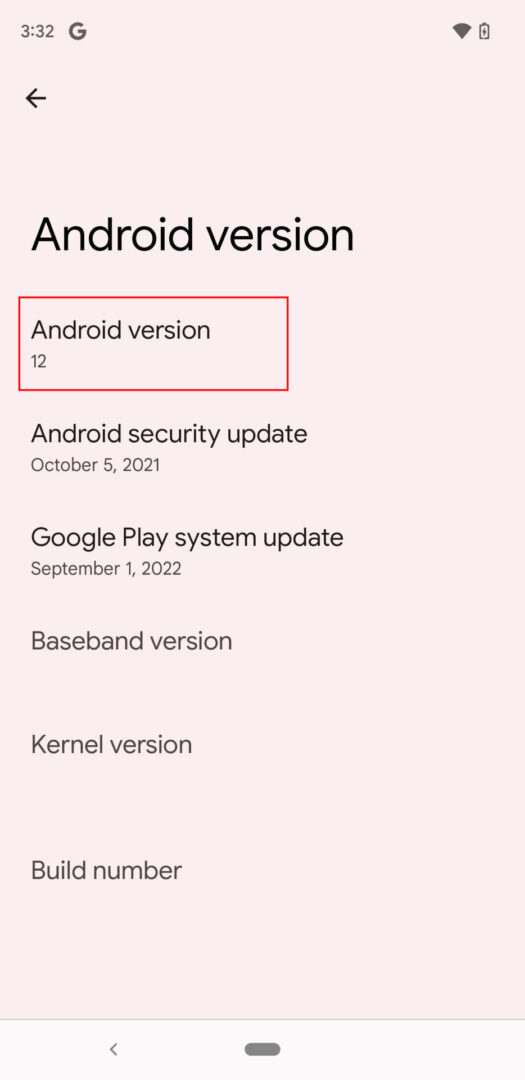
Task: Tap the October 5, 2021 date
Action: coord(95,465)
